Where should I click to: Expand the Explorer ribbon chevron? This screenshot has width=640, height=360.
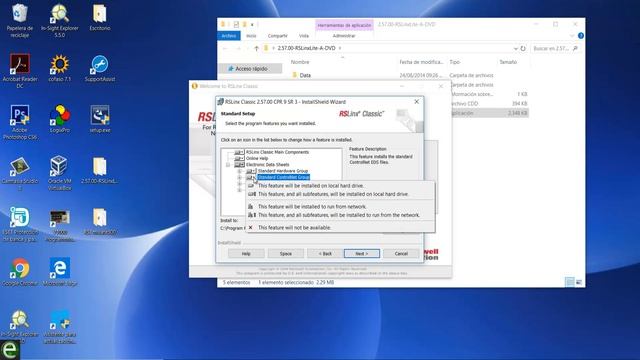pos(572,36)
